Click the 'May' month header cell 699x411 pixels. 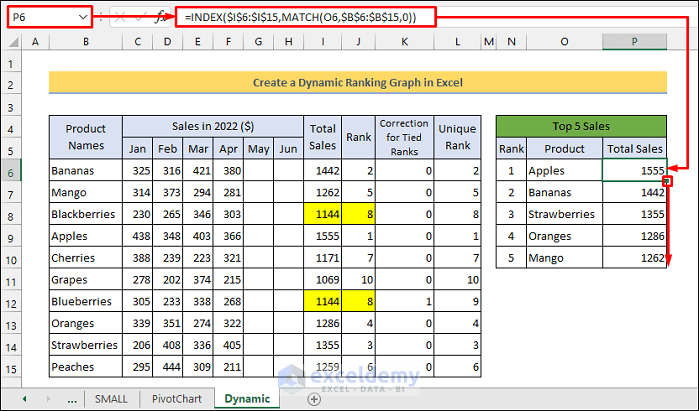tap(258, 148)
